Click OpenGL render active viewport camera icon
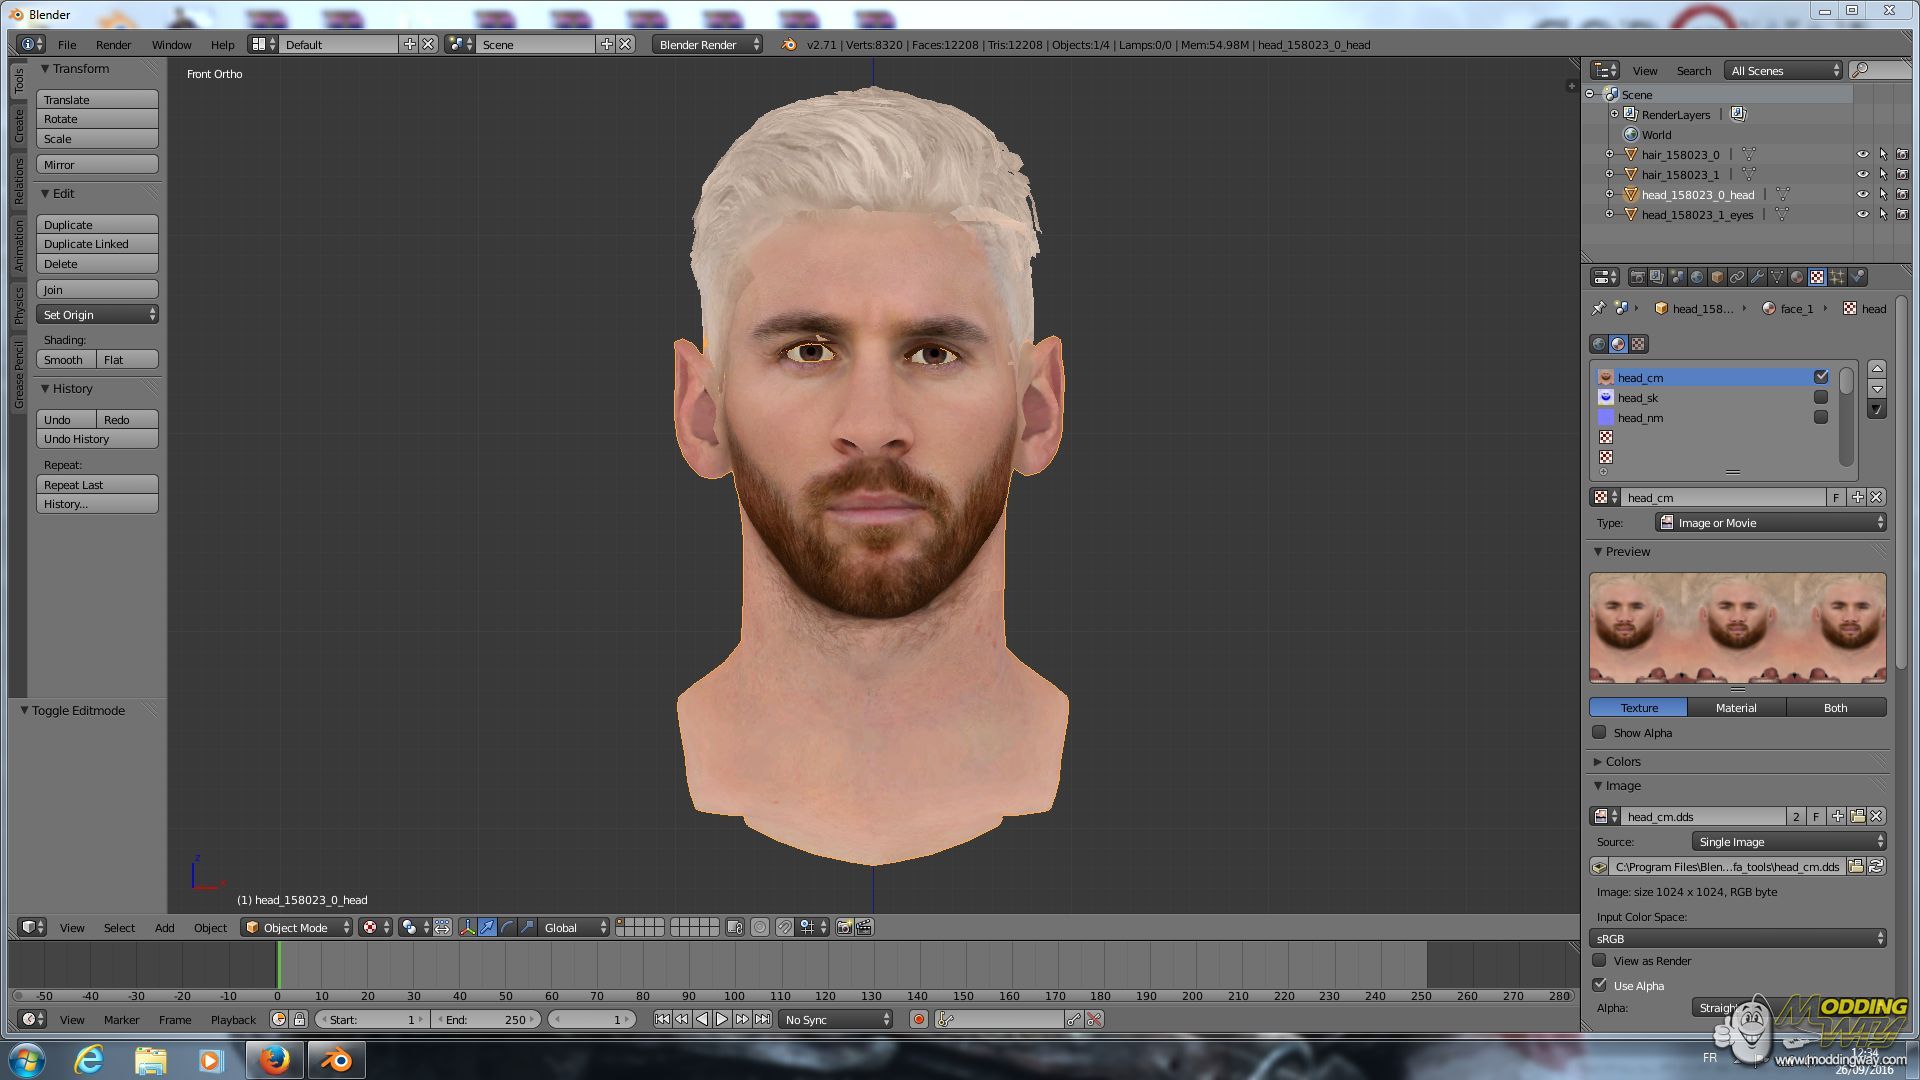The image size is (1920, 1080). tap(844, 928)
